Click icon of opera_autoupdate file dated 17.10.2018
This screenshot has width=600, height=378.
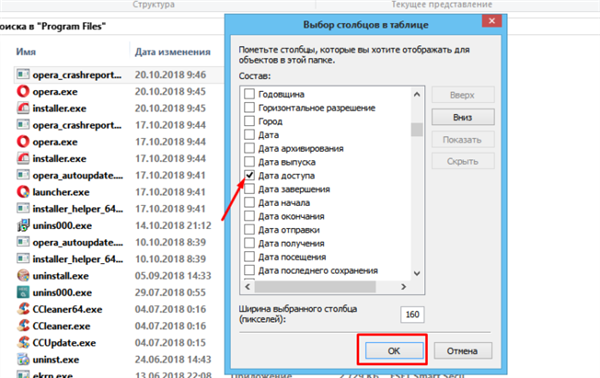(23, 175)
